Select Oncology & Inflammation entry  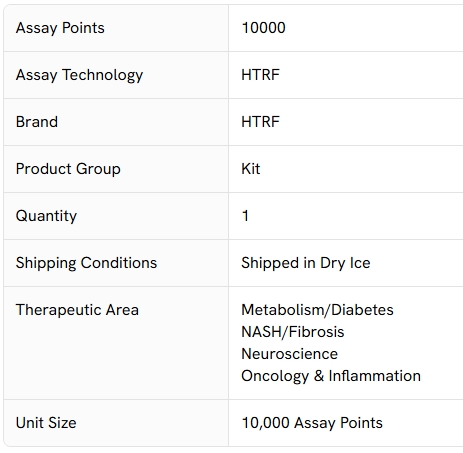[x=331, y=376]
